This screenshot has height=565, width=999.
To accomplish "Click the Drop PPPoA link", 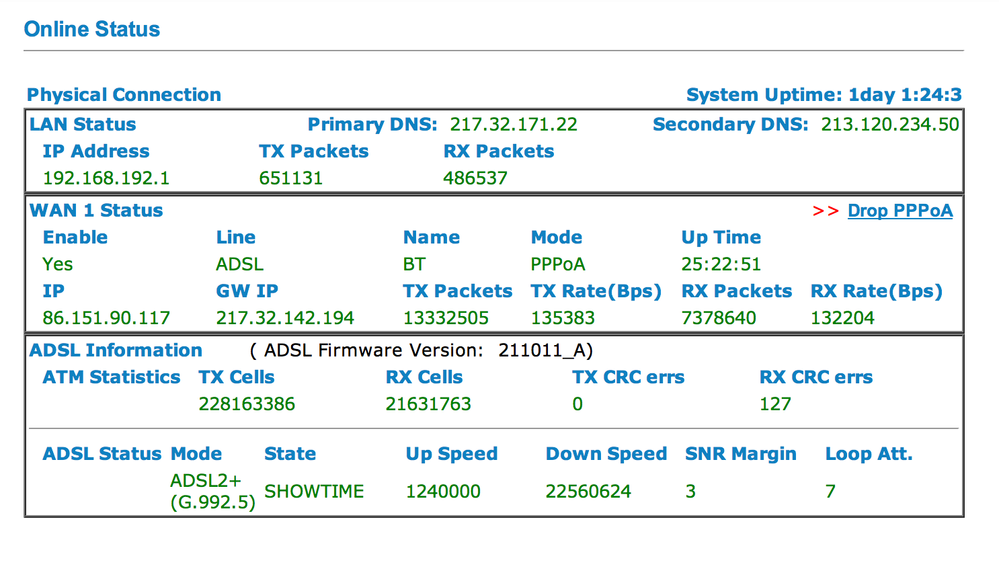I will coord(900,211).
